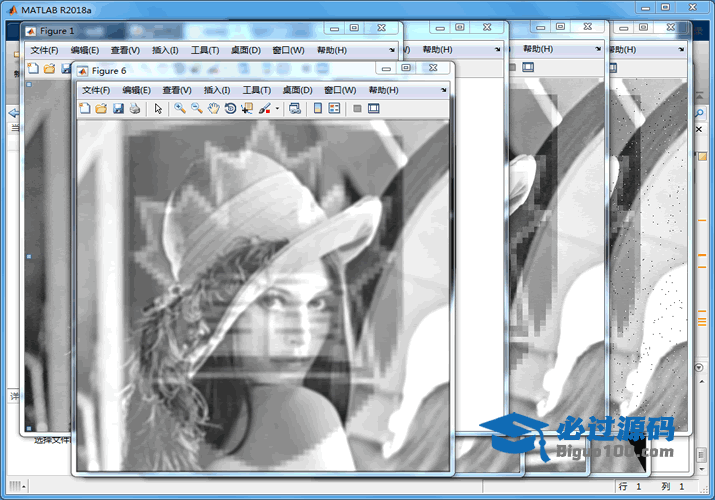Open 编辑(E) menu in Figure 1
The height and width of the screenshot is (500, 715).
[x=85, y=50]
